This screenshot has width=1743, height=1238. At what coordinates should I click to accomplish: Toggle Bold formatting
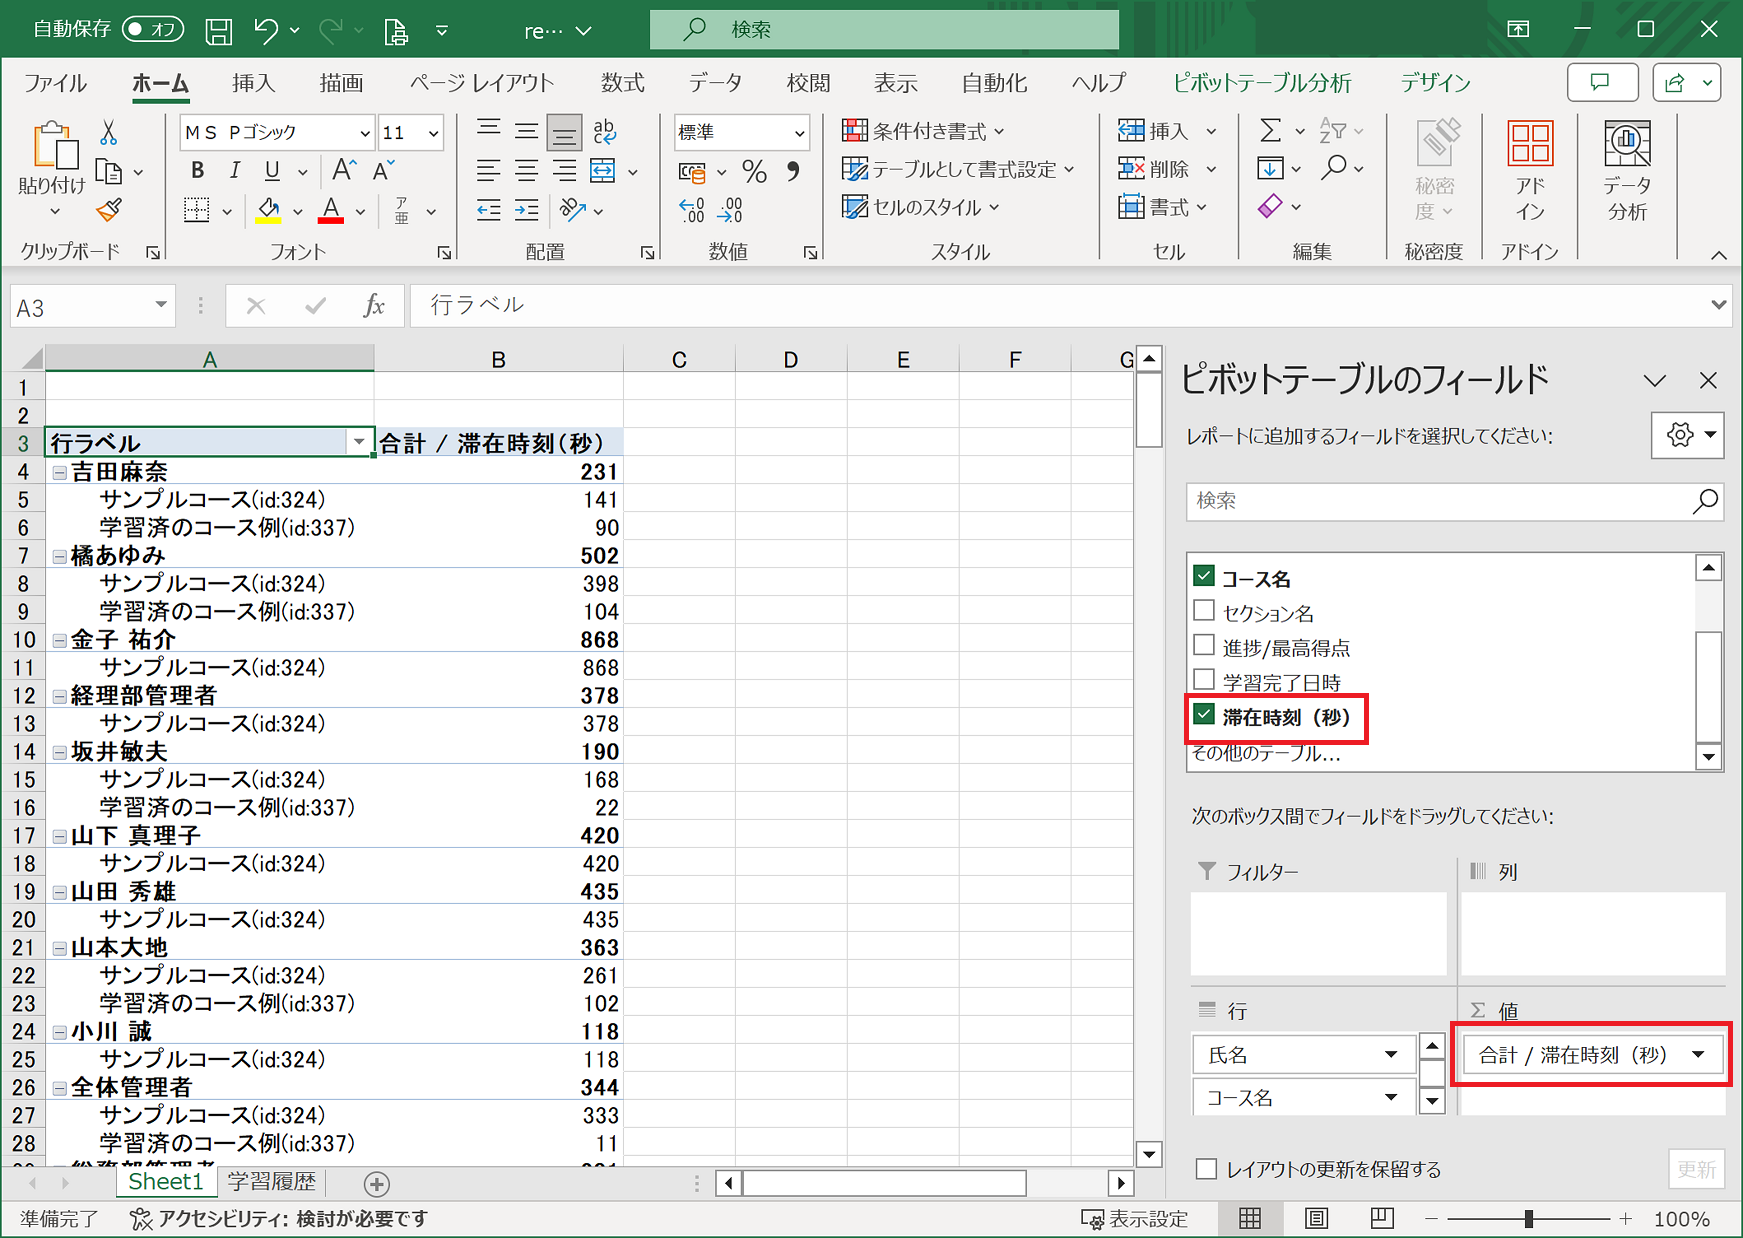pyautogui.click(x=197, y=171)
